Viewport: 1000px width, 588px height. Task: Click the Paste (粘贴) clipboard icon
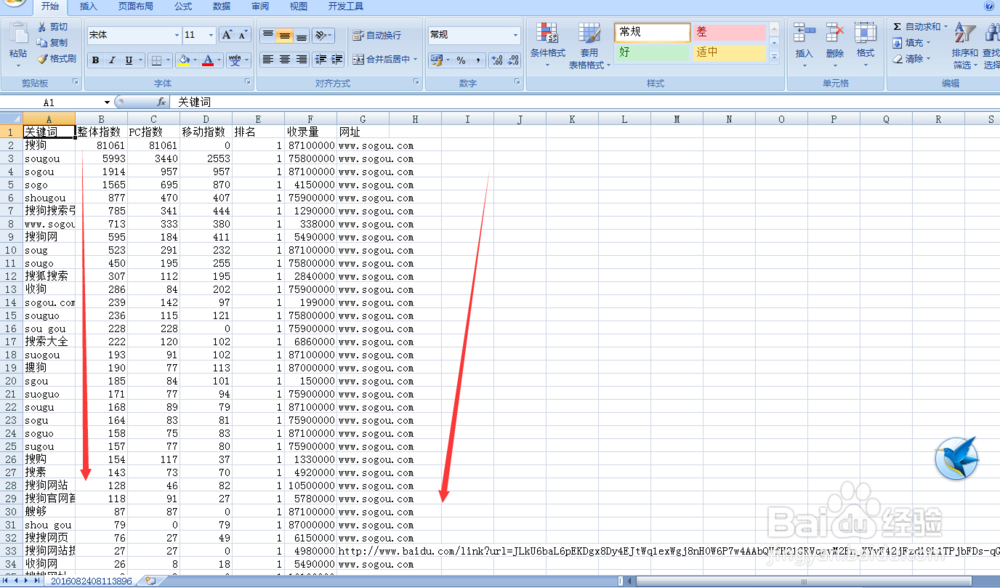point(18,35)
